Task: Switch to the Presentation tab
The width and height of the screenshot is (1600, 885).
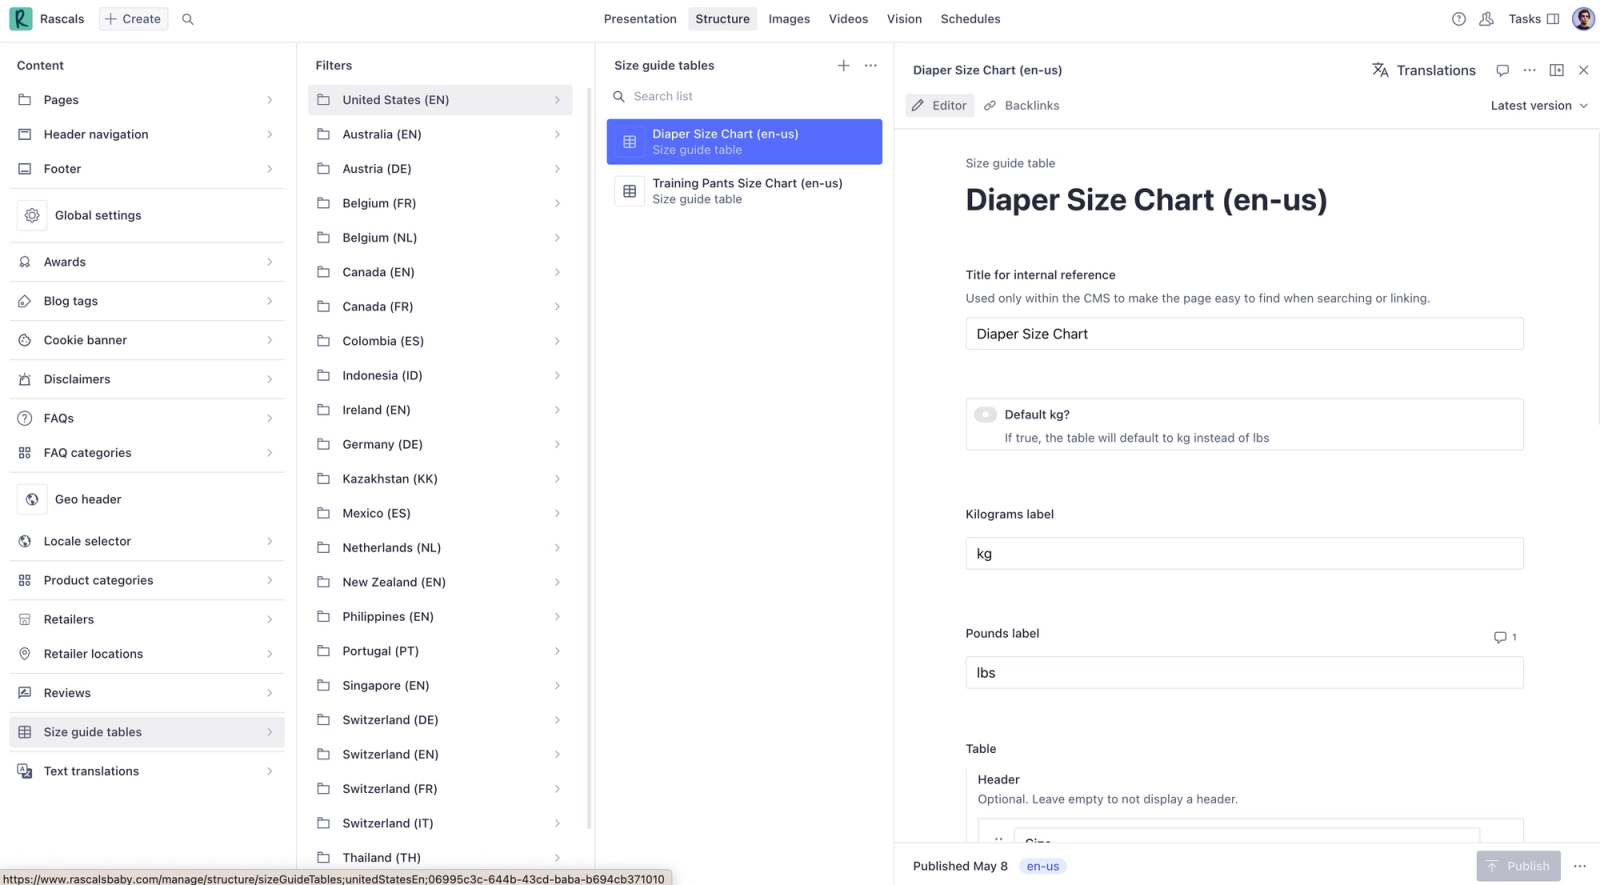Action: 640,19
